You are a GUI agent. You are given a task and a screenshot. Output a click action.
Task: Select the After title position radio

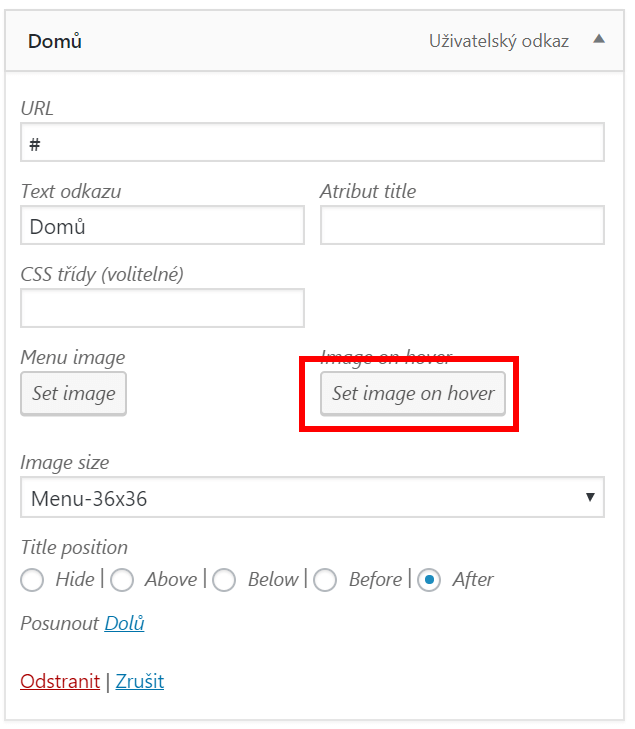point(429,580)
